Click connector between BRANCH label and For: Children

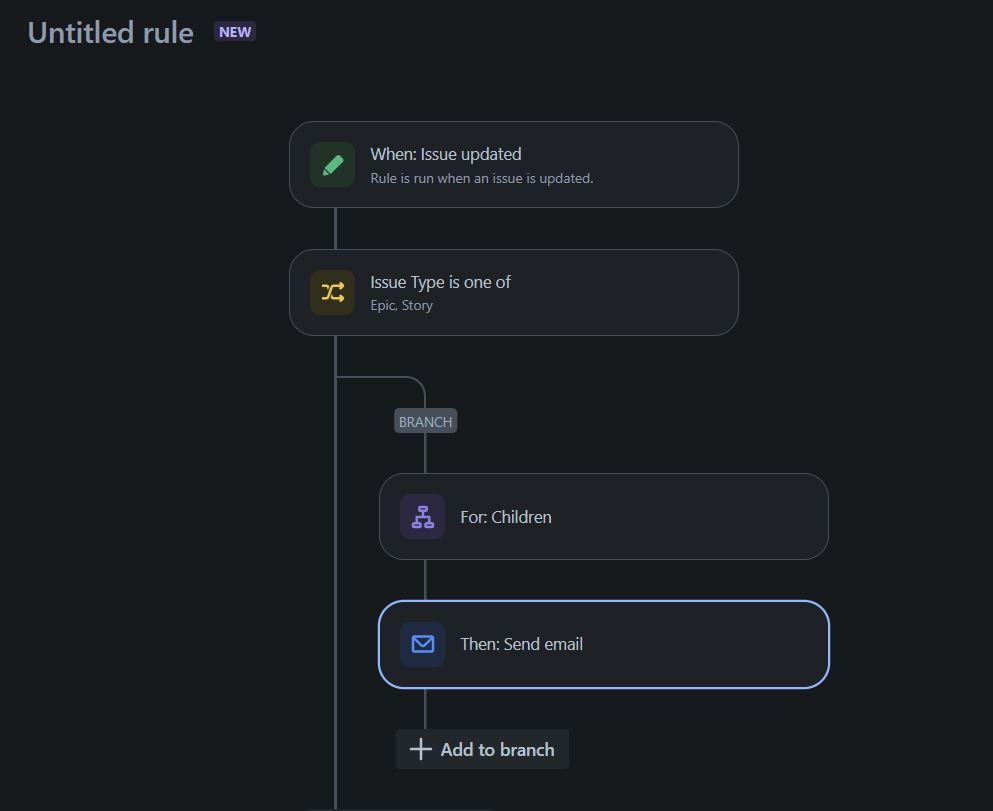pos(425,453)
